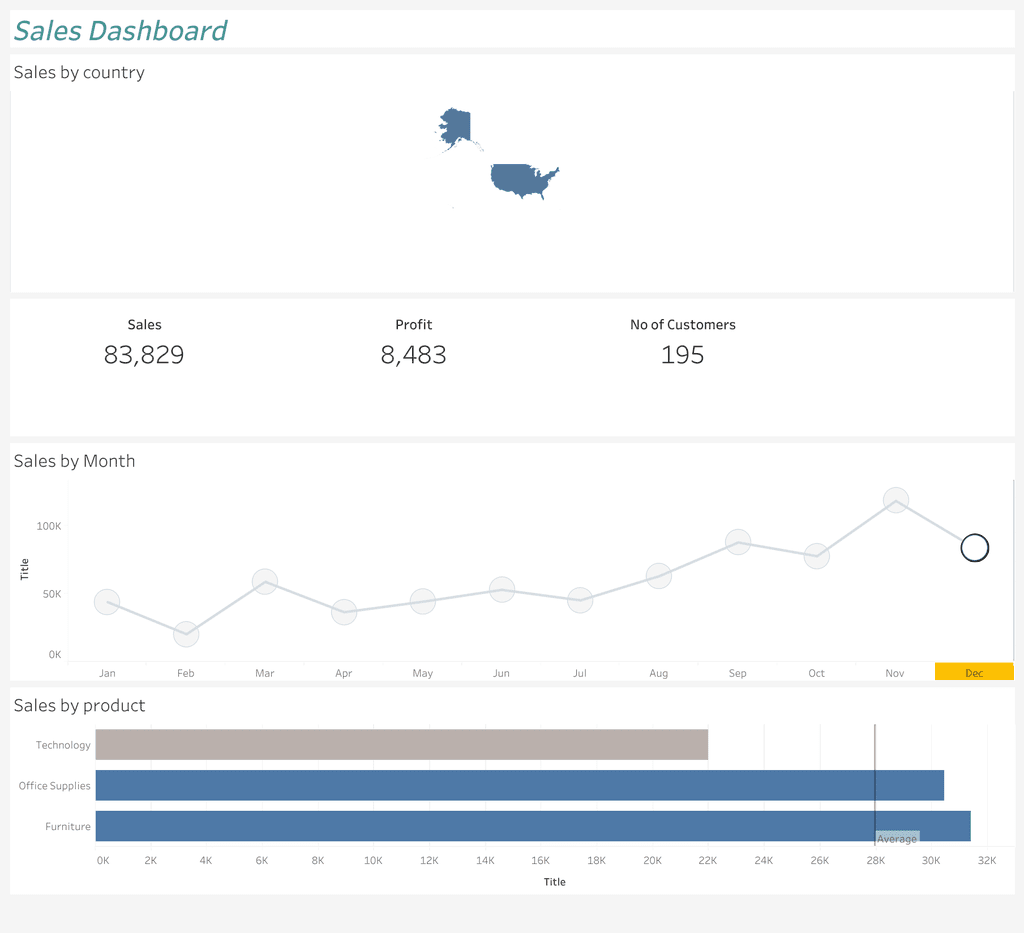Click the Sales value 83,829
Image resolution: width=1024 pixels, height=933 pixels.
pos(144,355)
